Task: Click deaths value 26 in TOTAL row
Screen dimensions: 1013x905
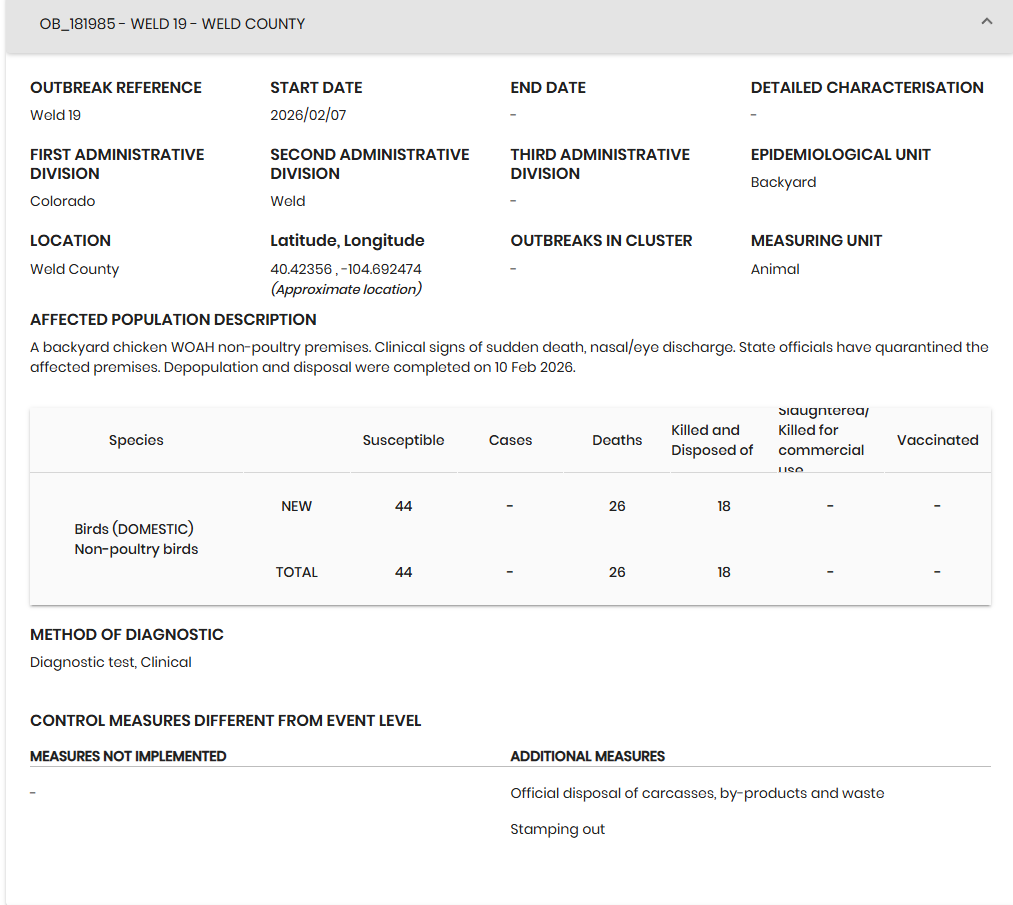Action: click(x=617, y=572)
